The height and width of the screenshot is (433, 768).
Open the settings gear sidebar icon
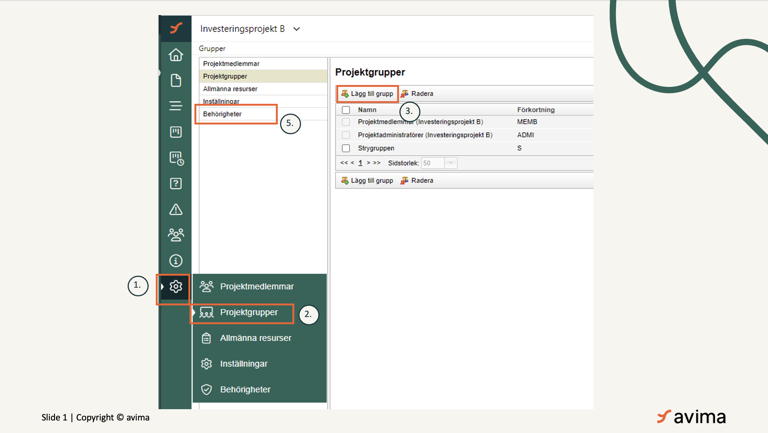[x=176, y=287]
